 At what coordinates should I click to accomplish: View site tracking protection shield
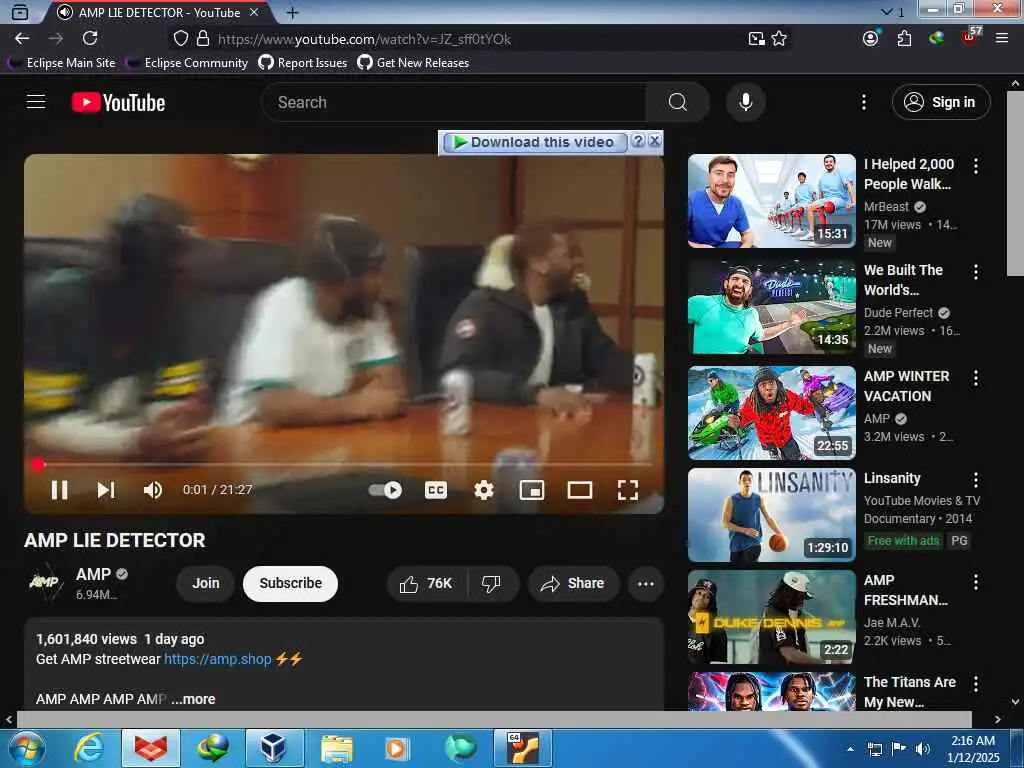[x=181, y=39]
